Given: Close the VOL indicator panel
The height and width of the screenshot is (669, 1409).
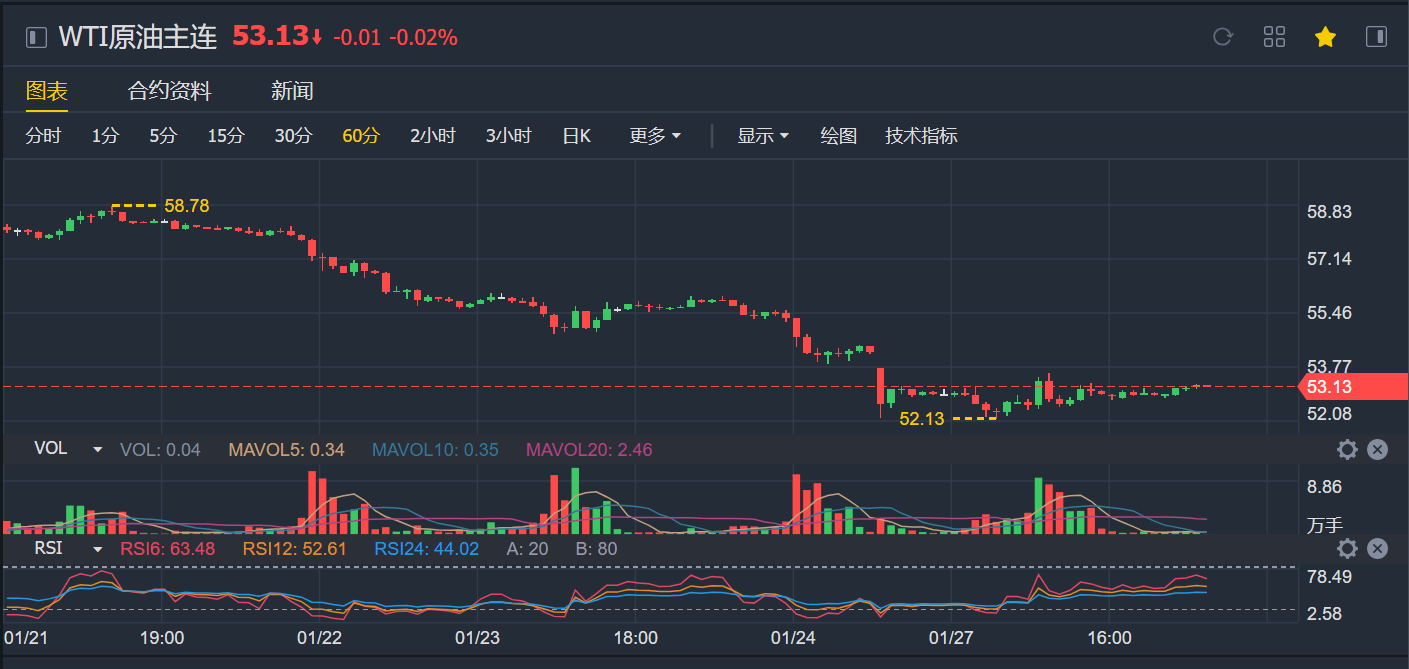Looking at the screenshot, I should coord(1377,450).
